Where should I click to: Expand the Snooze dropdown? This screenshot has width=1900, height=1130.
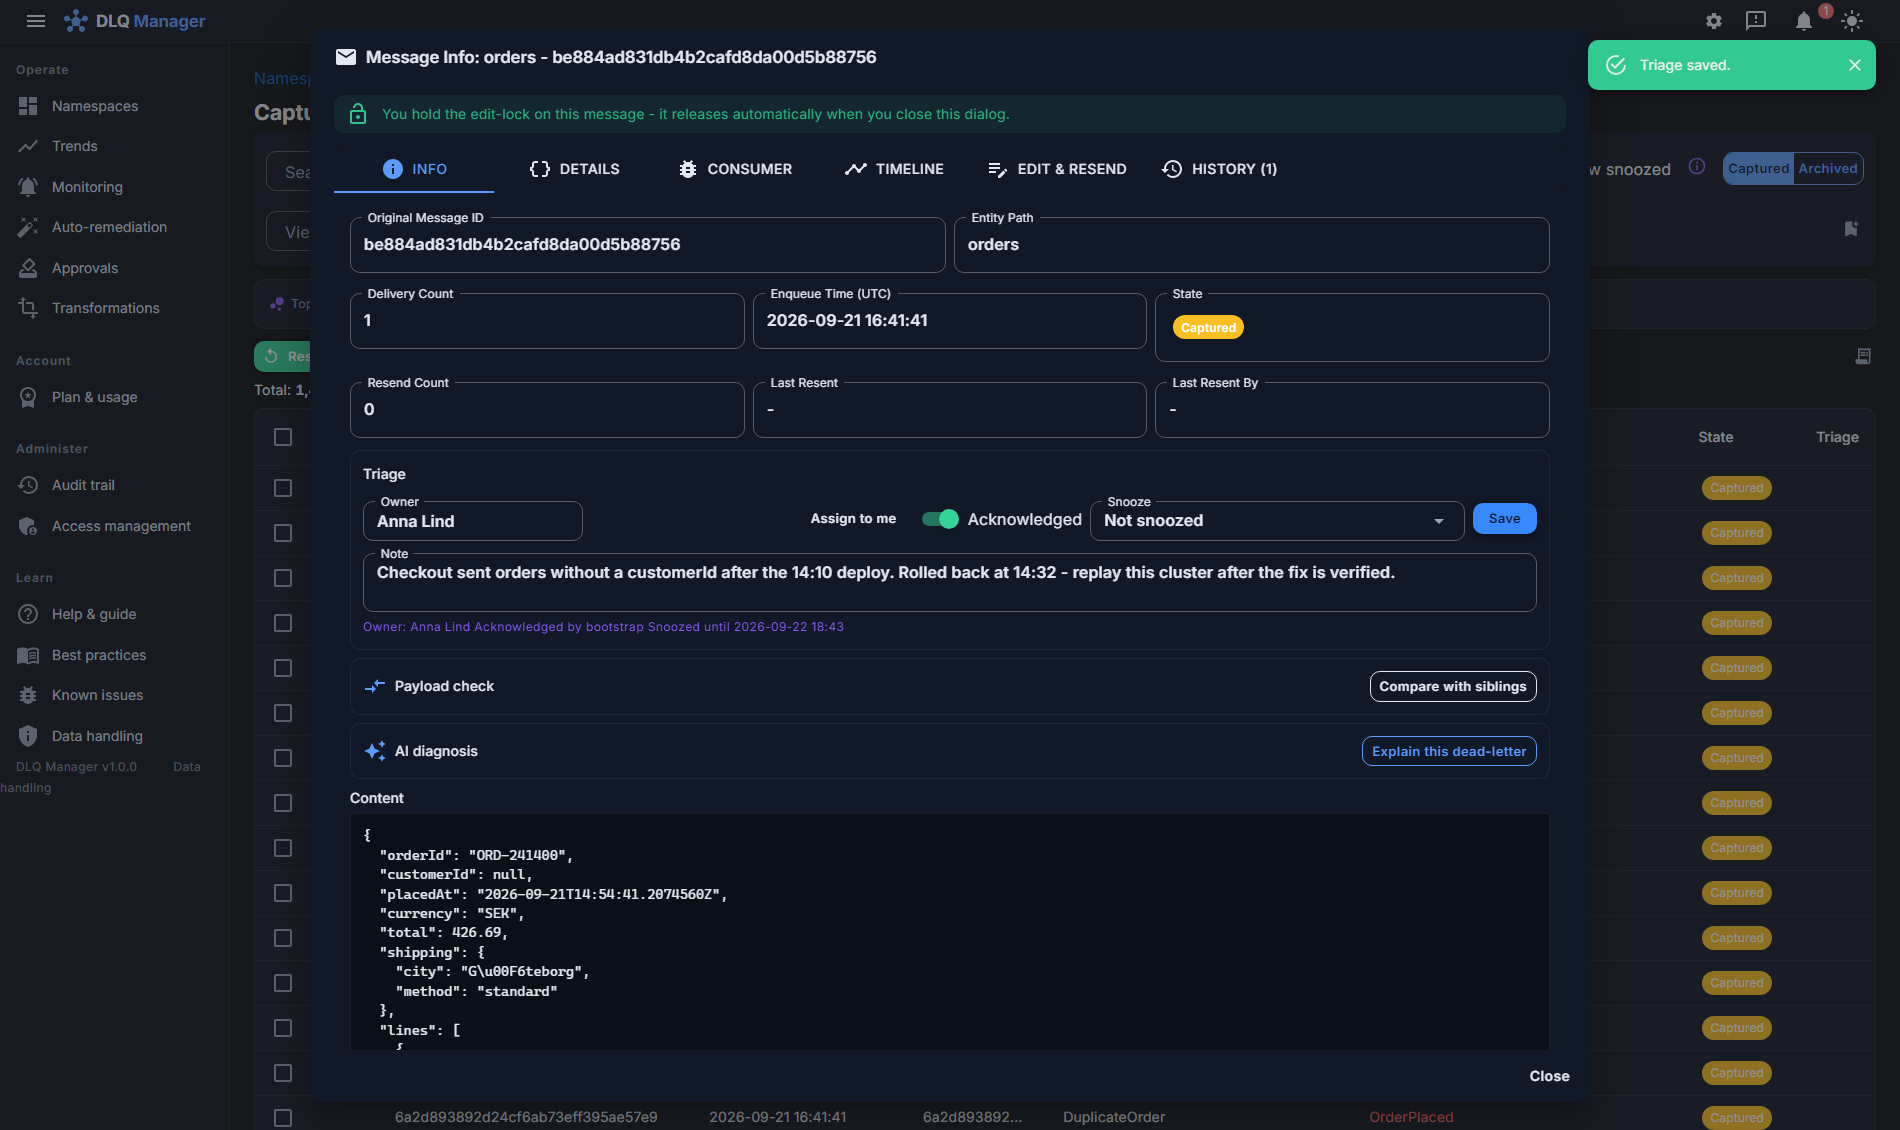pos(1277,521)
